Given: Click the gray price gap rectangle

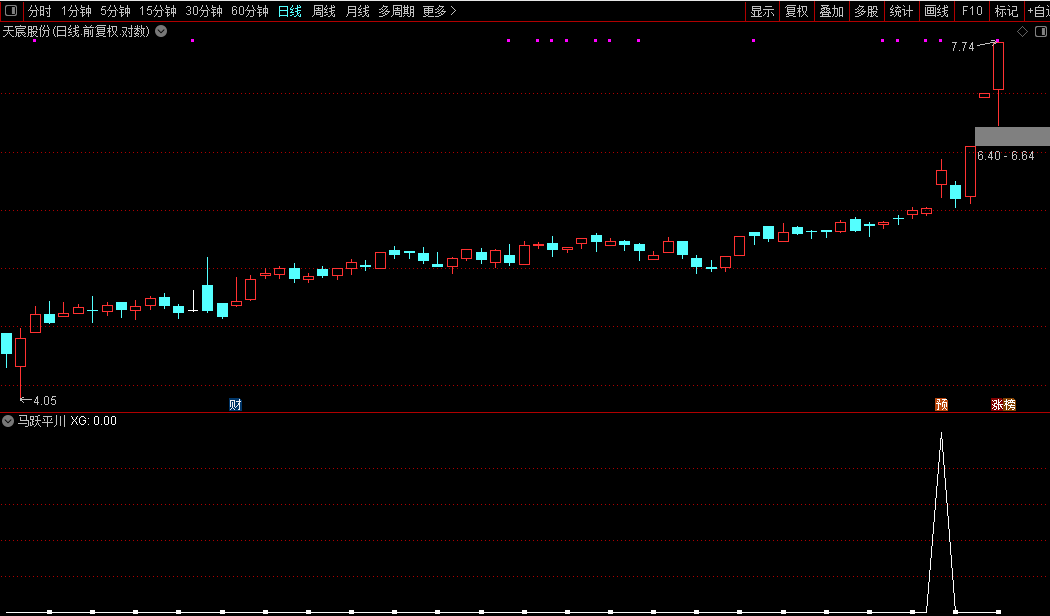Looking at the screenshot, I should [1012, 136].
